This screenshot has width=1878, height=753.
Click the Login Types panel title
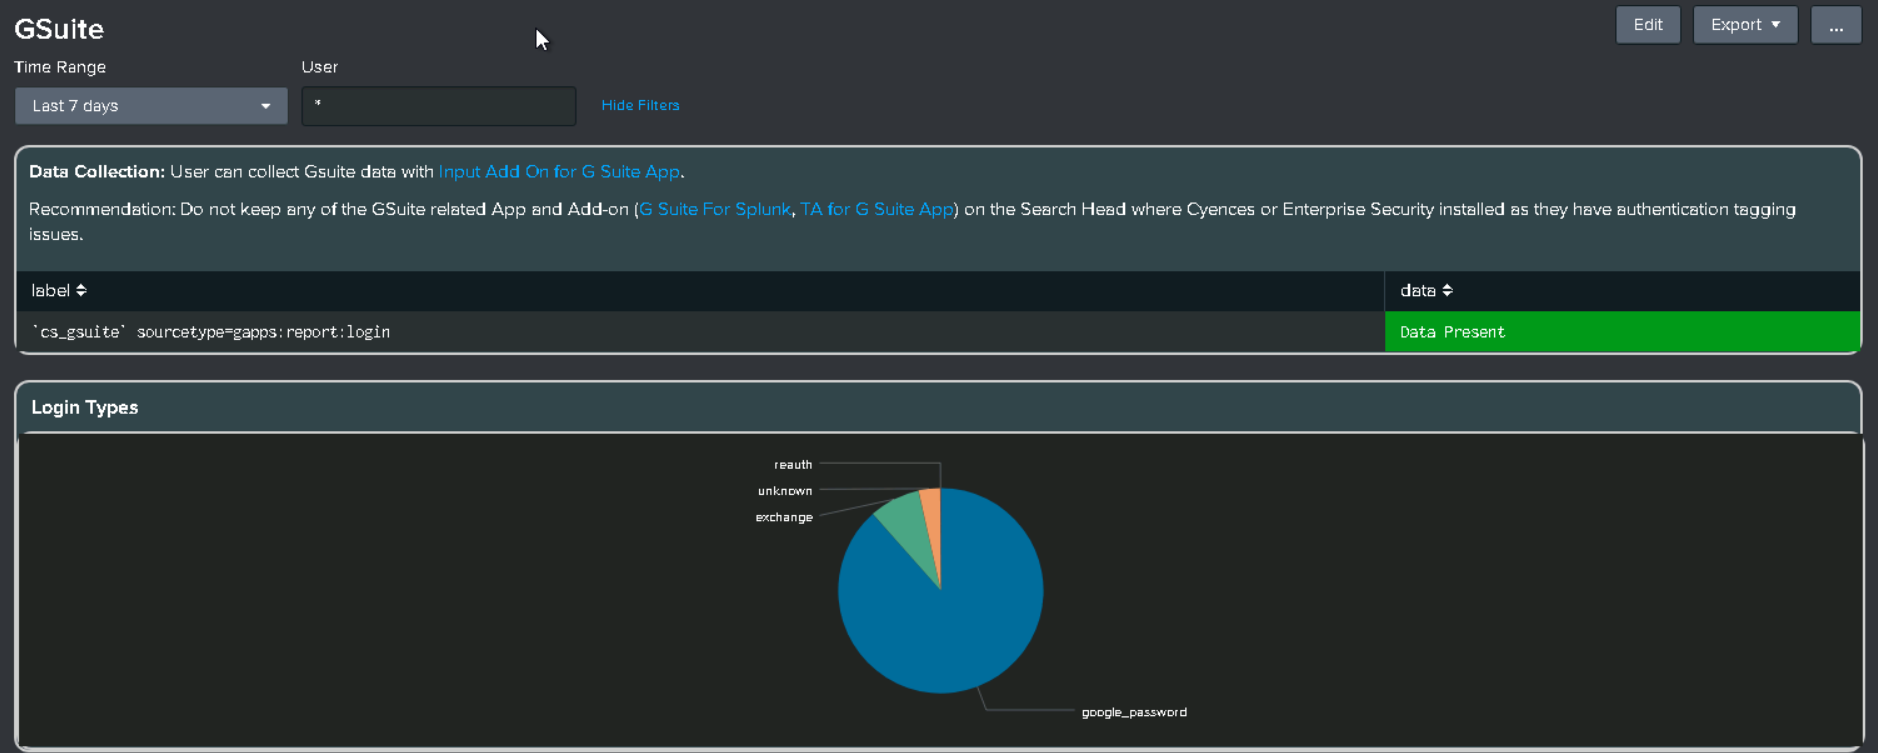[x=85, y=407]
